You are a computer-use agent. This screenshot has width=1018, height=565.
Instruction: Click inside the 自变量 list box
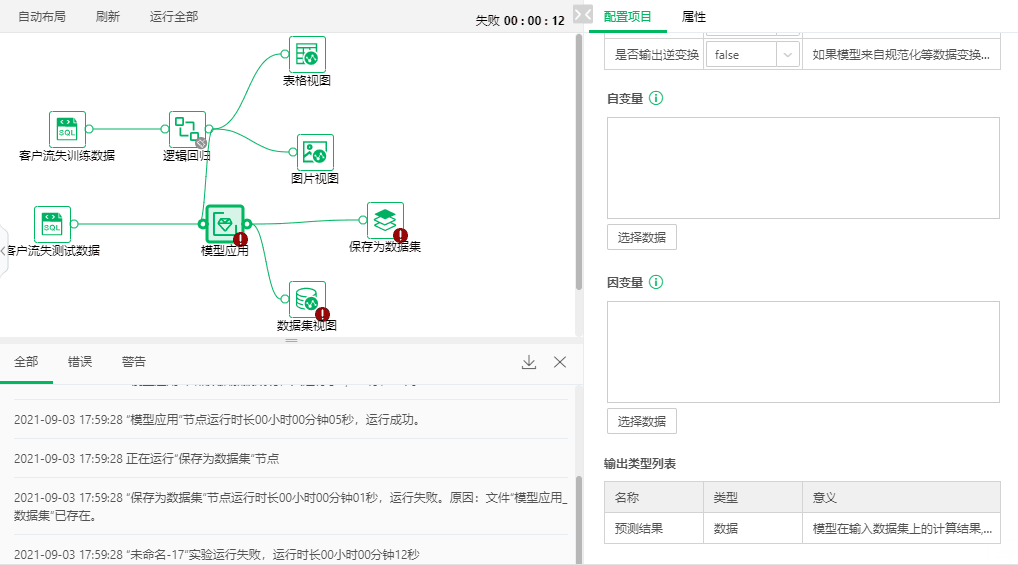coord(803,168)
